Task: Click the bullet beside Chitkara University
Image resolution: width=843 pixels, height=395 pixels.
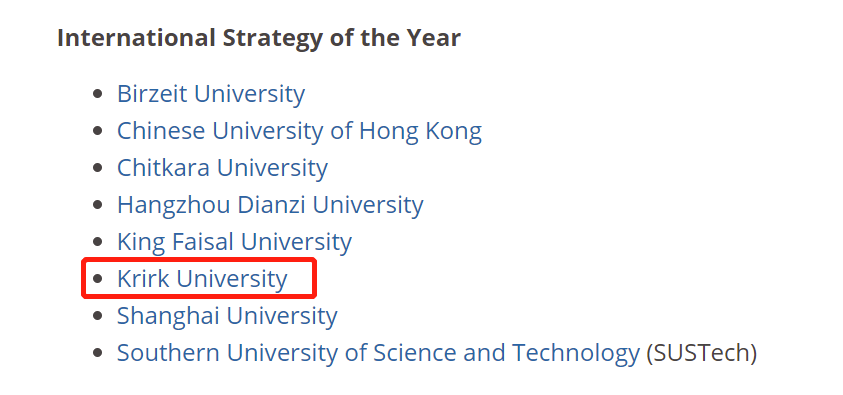Action: click(x=97, y=168)
